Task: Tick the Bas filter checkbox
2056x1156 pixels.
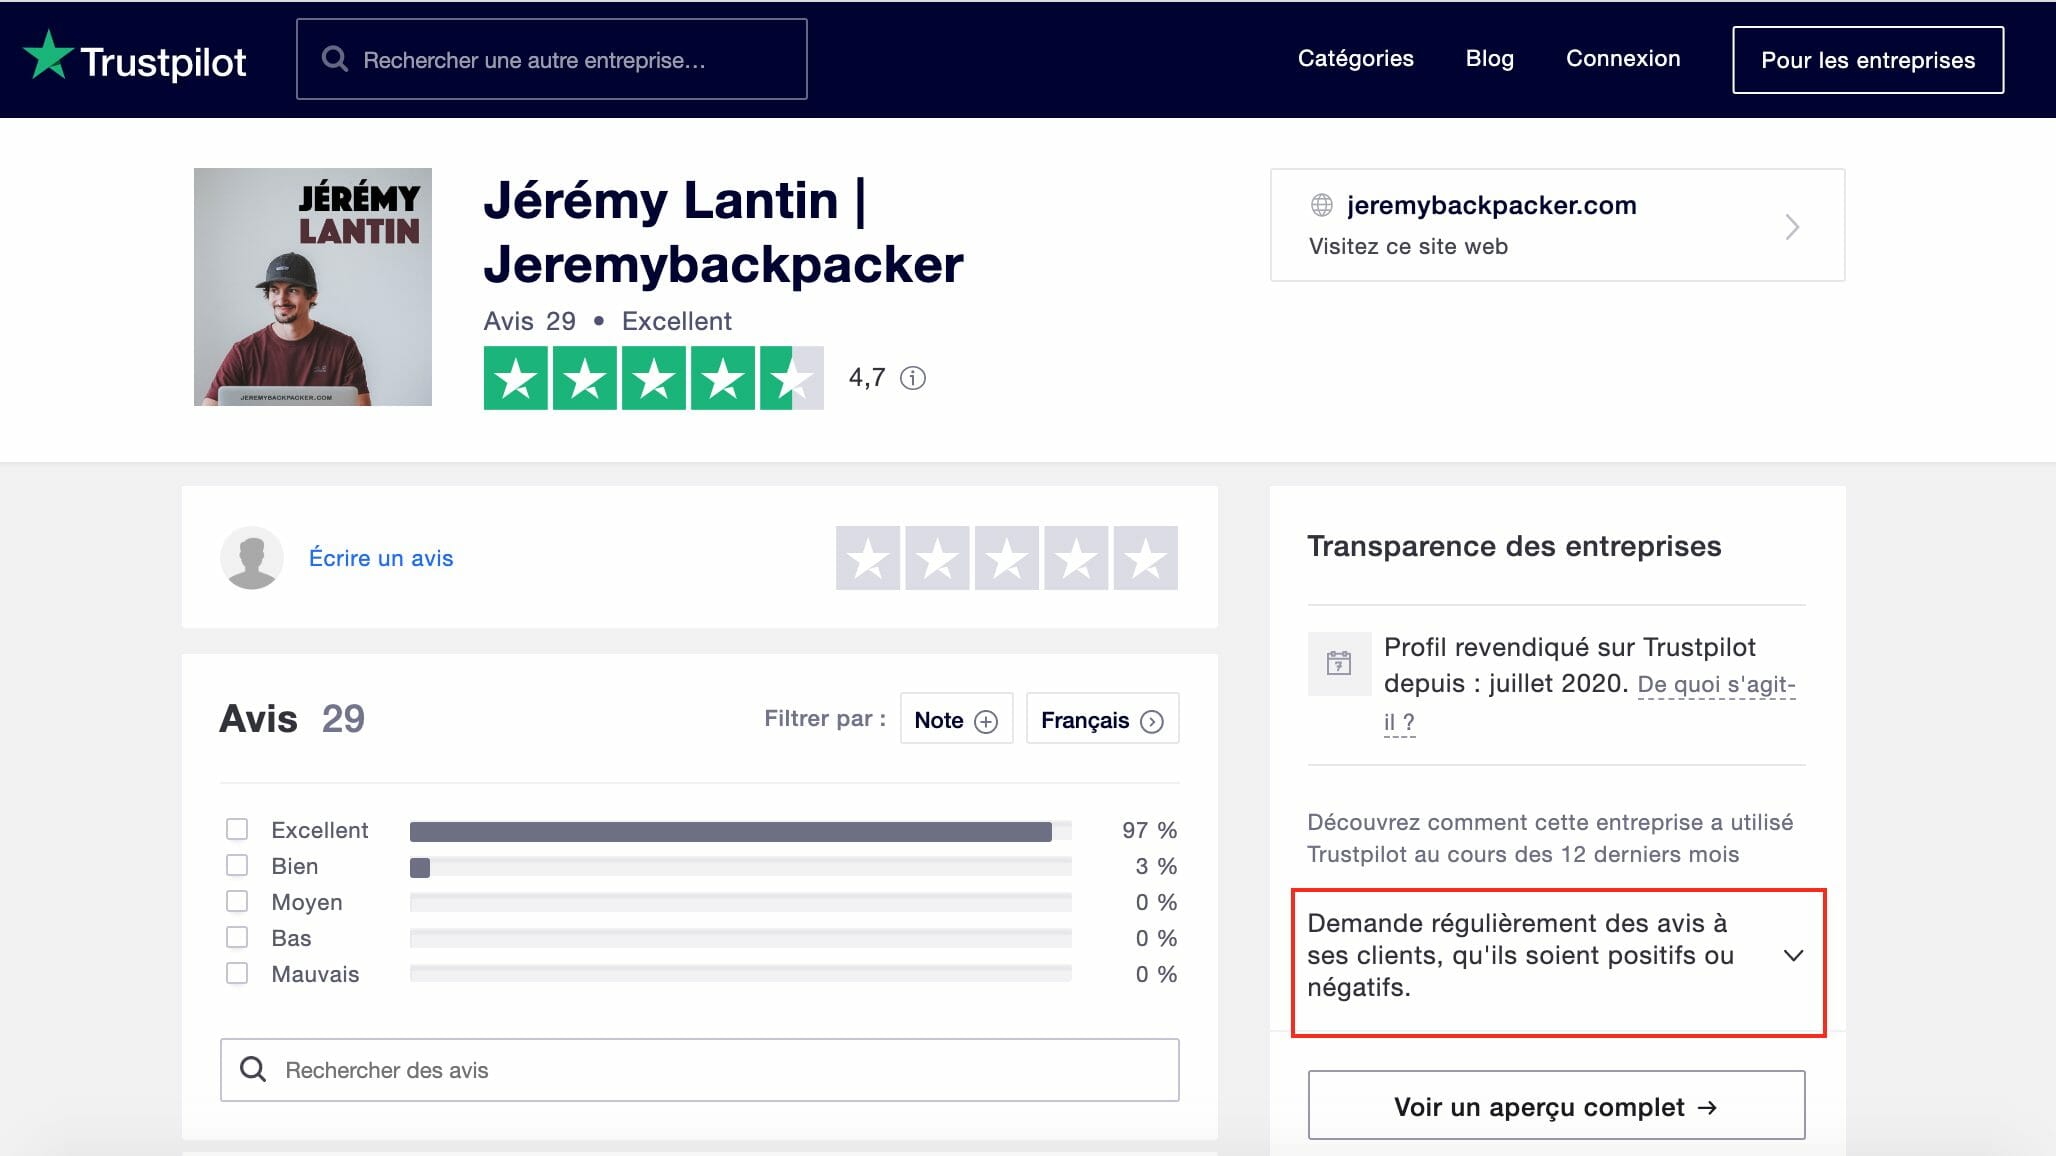Action: click(x=237, y=937)
